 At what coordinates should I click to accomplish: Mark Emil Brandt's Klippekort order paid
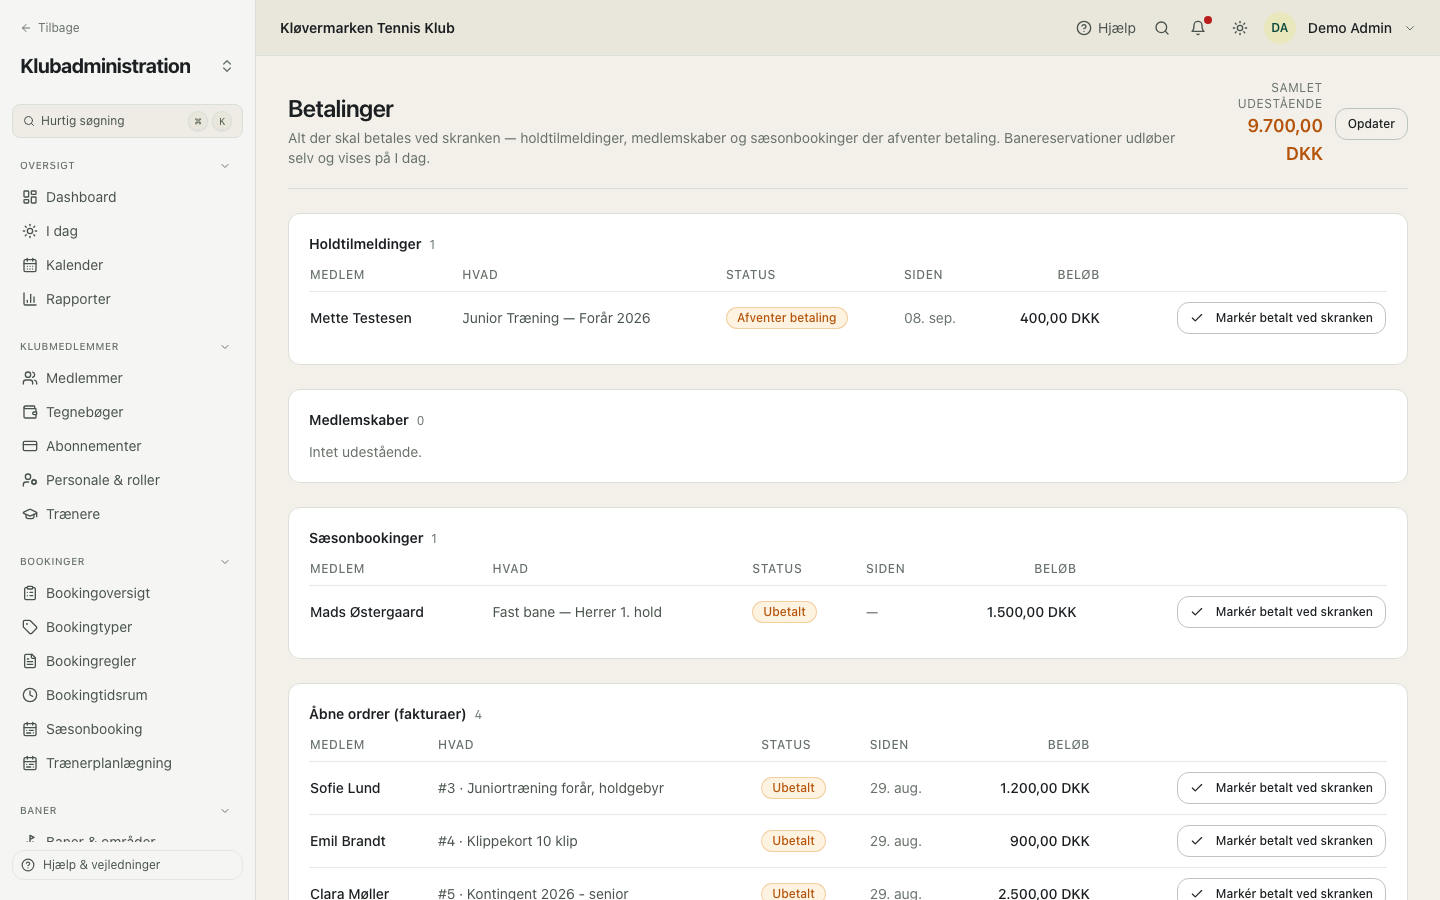(1281, 841)
